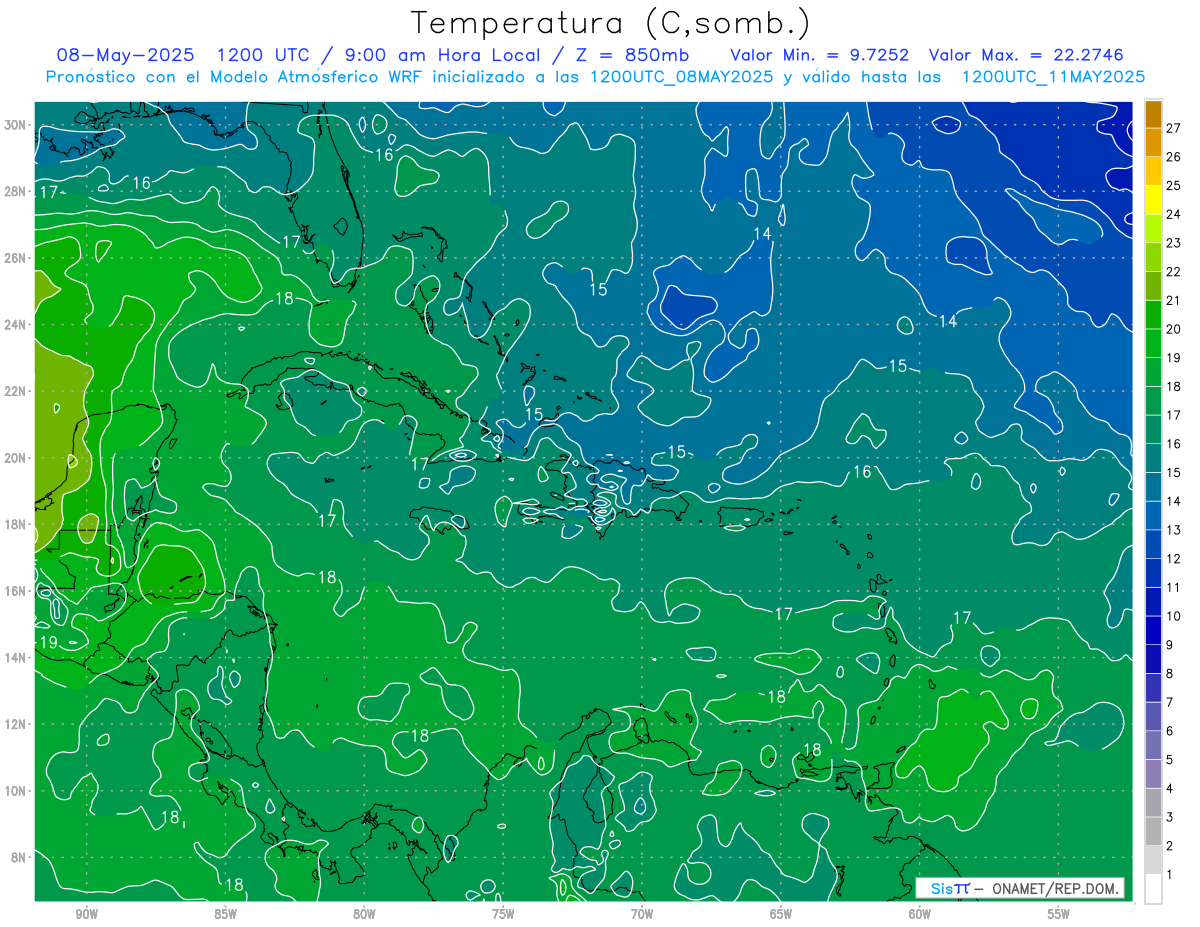Click the '90W' longitude axis label
The height and width of the screenshot is (927, 1200).
click(x=87, y=914)
